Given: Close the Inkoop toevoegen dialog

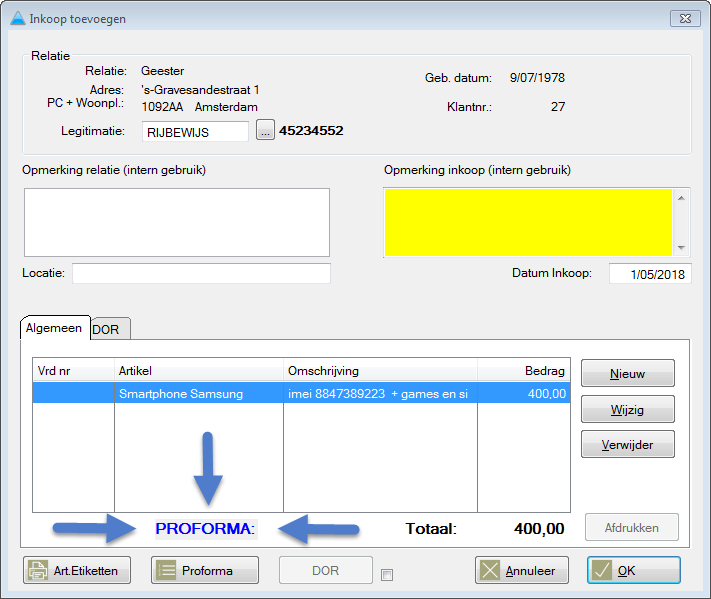Looking at the screenshot, I should pos(685,18).
